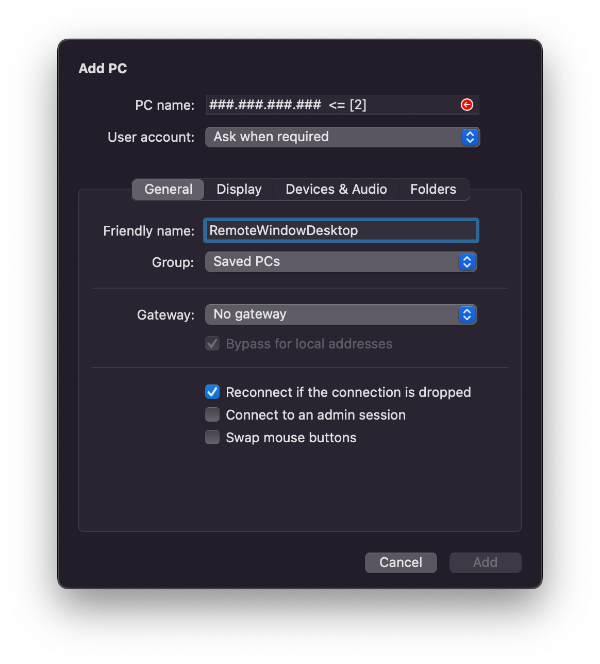Enable Connect to an admin session
600x664 pixels.
pyautogui.click(x=212, y=414)
